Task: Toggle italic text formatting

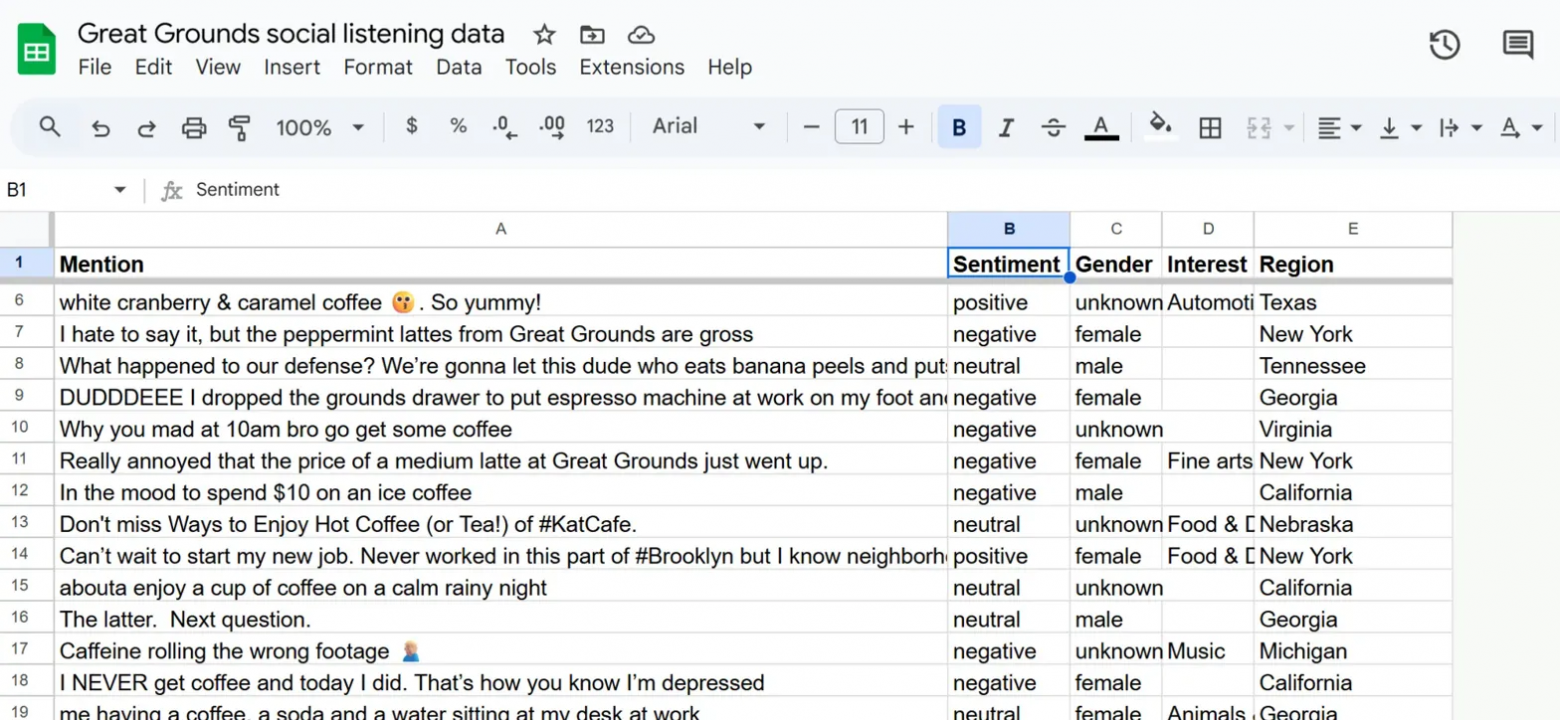Action: tap(1006, 128)
